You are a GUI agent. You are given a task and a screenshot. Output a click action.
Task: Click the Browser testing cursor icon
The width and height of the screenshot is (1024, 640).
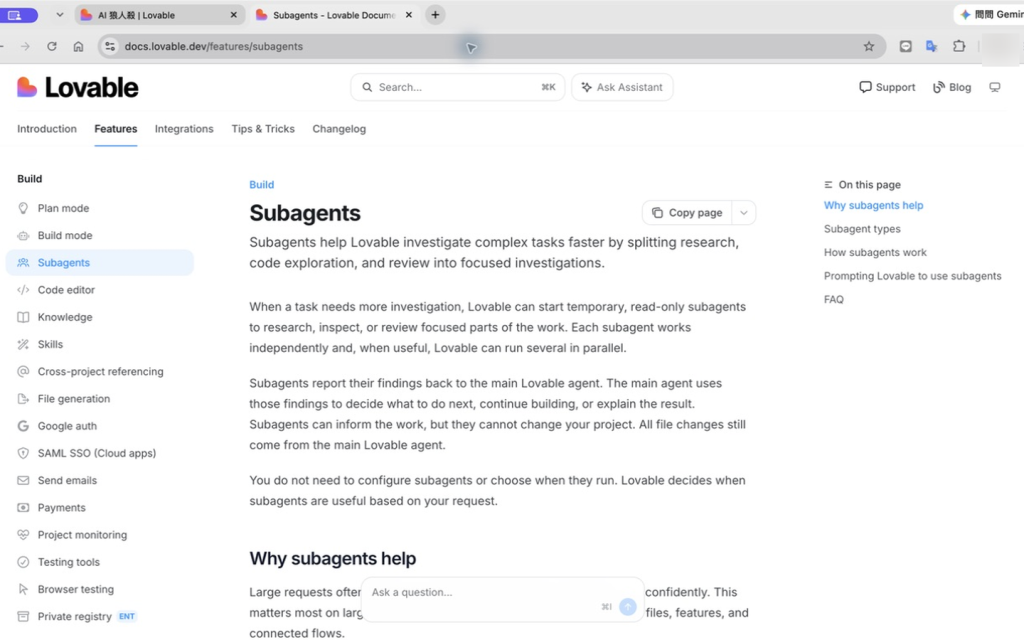(24, 589)
